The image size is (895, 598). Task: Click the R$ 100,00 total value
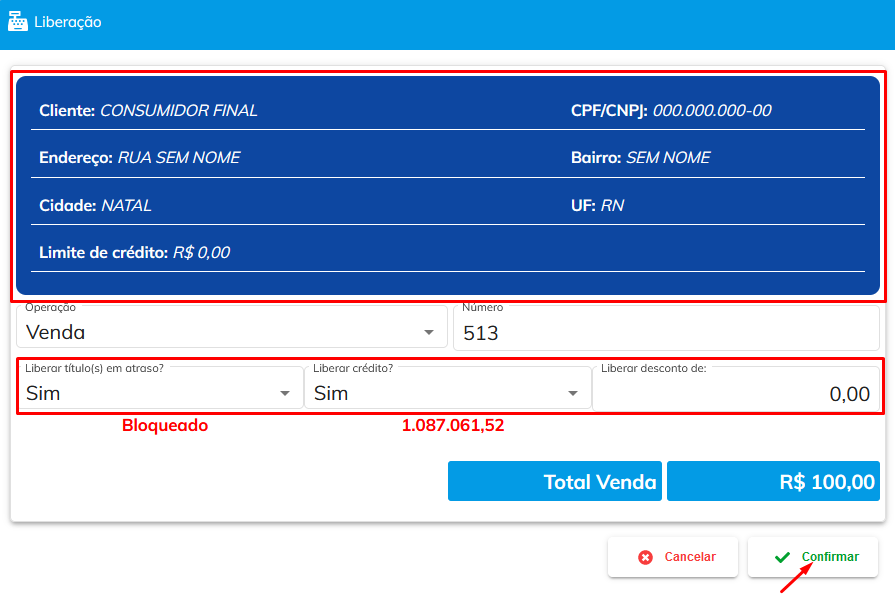[x=773, y=481]
